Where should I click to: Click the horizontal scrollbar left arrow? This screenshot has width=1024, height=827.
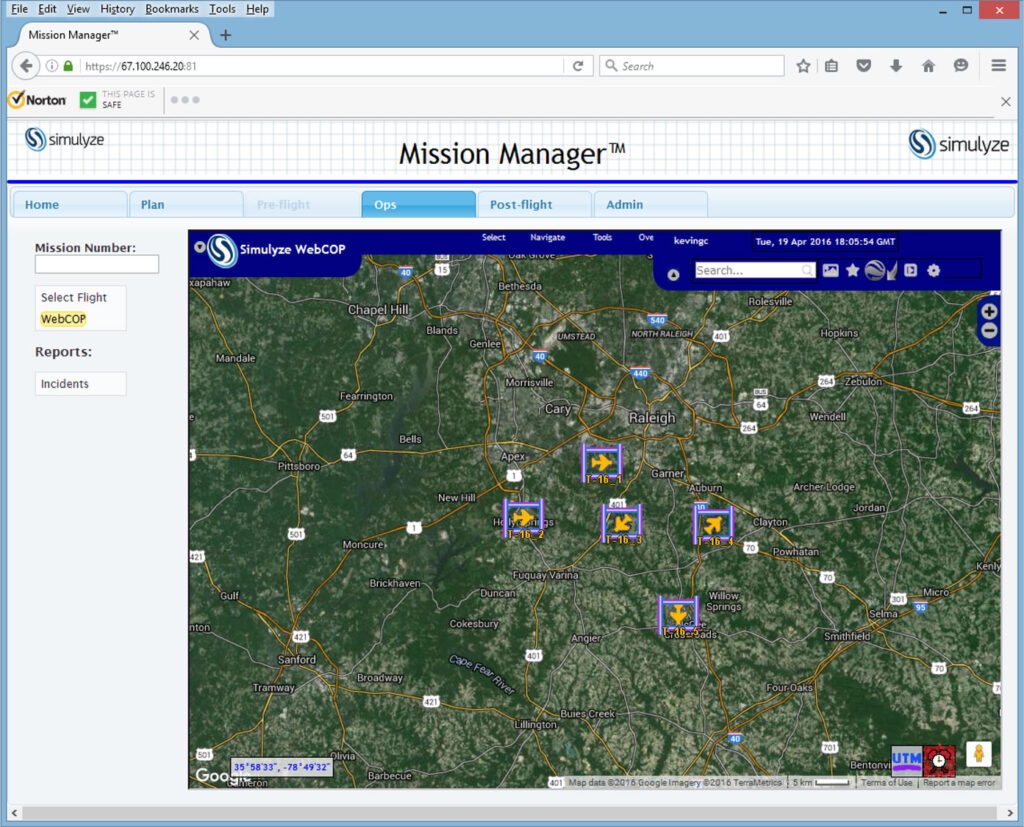(x=14, y=813)
